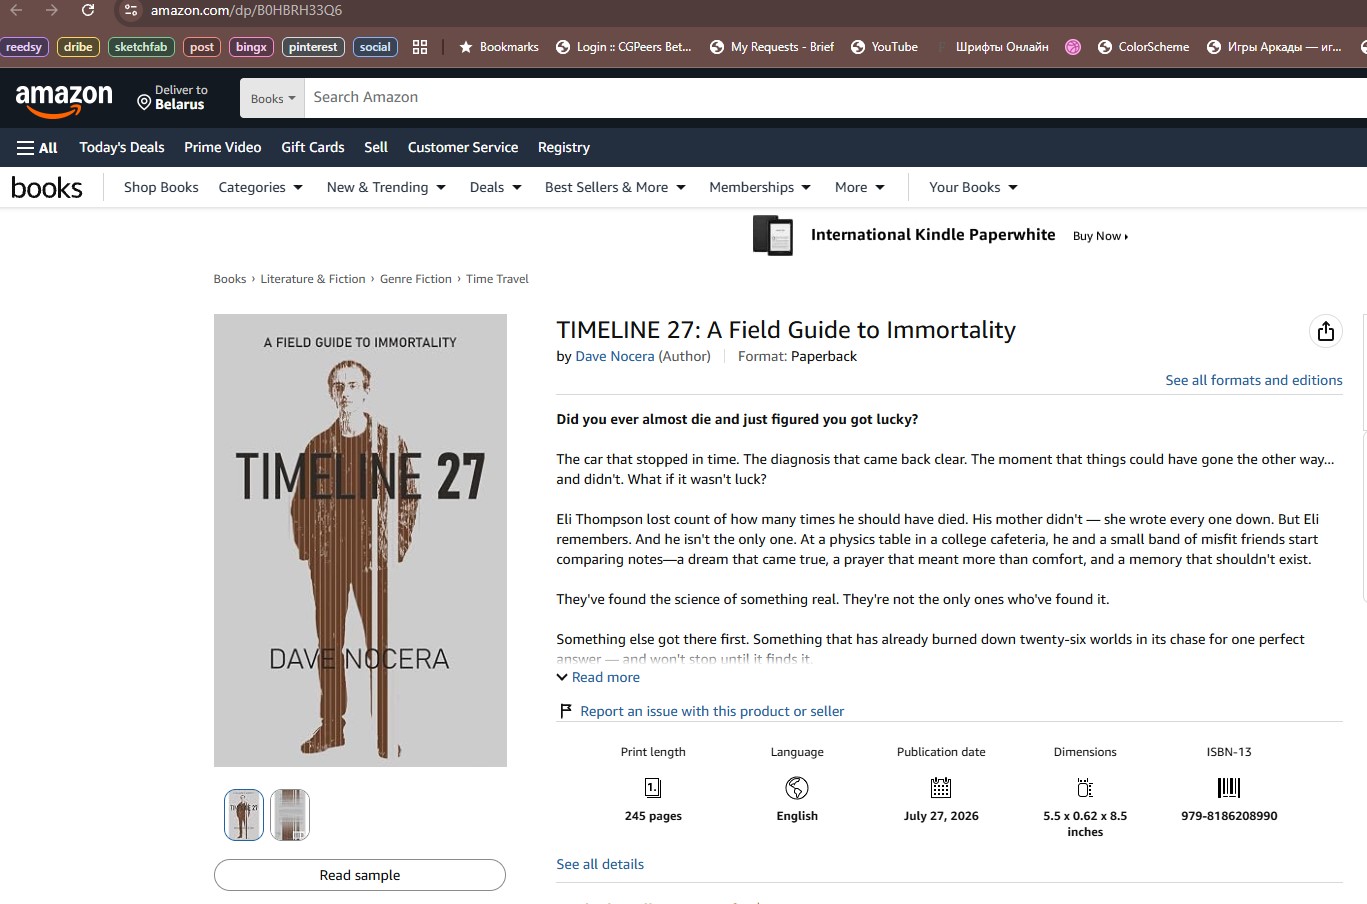Expand the Memberships dropdown
The height and width of the screenshot is (904, 1367).
(x=760, y=187)
